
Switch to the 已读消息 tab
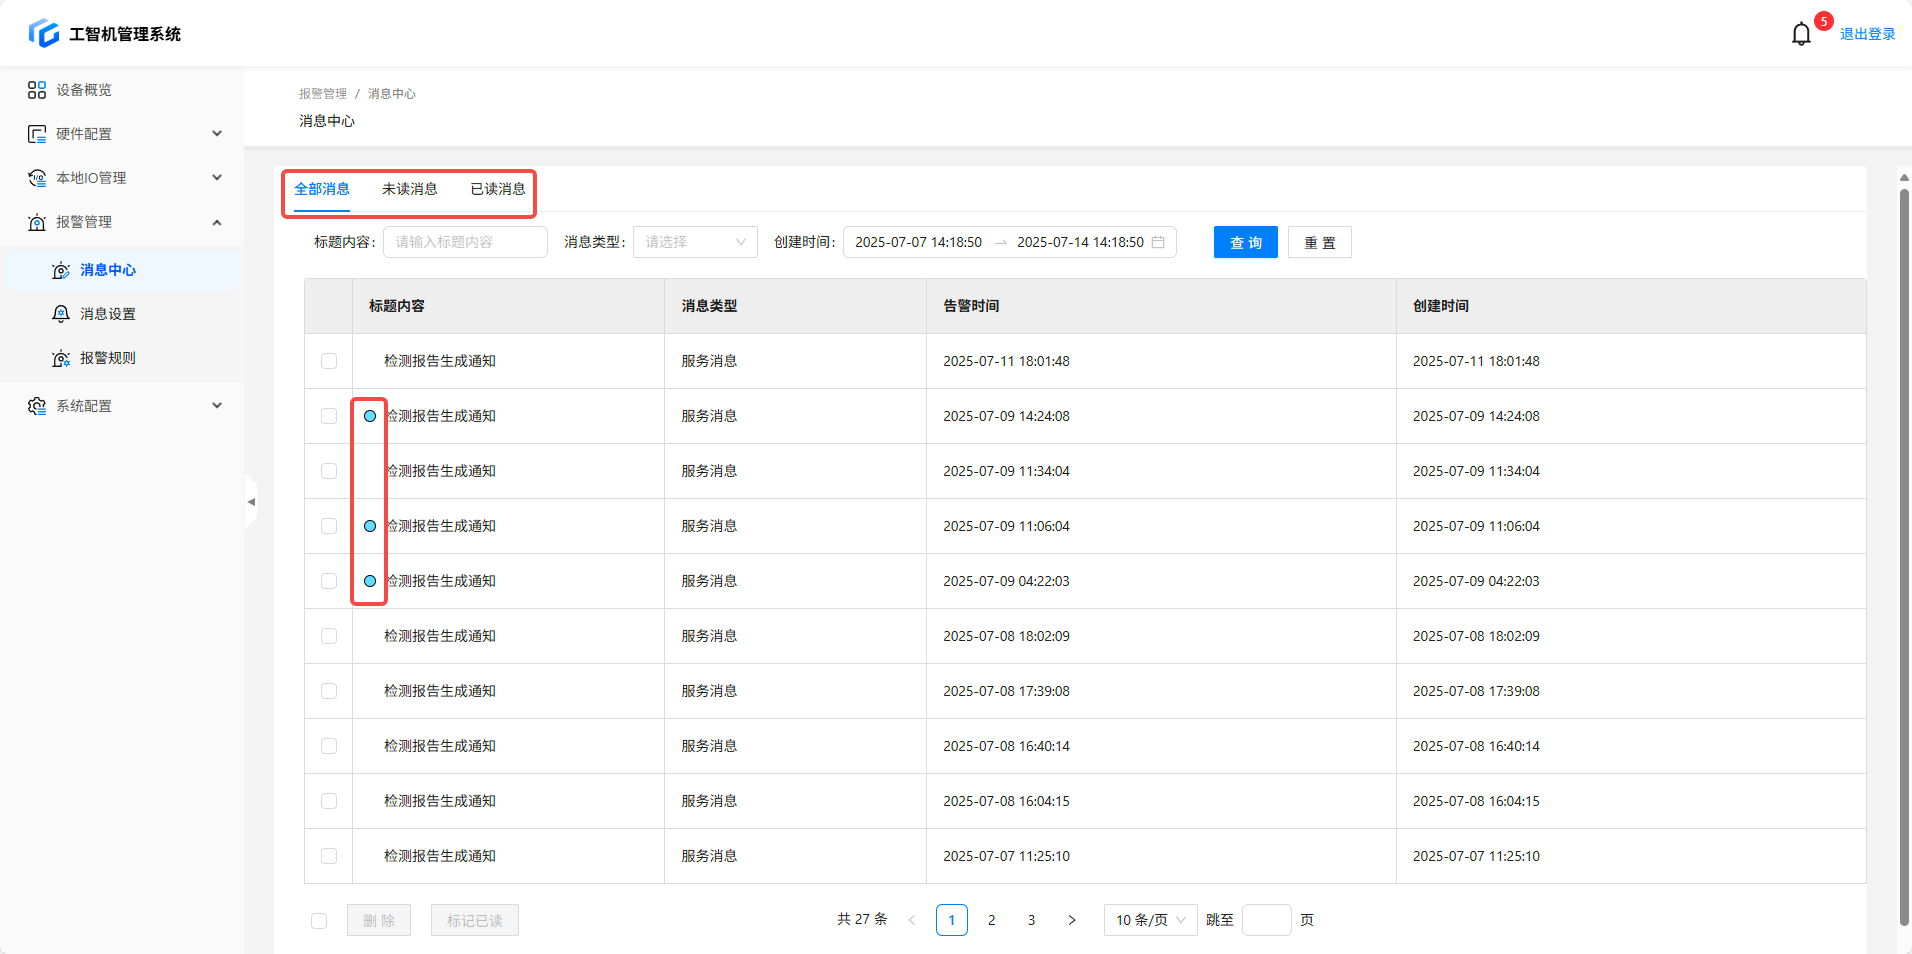497,189
